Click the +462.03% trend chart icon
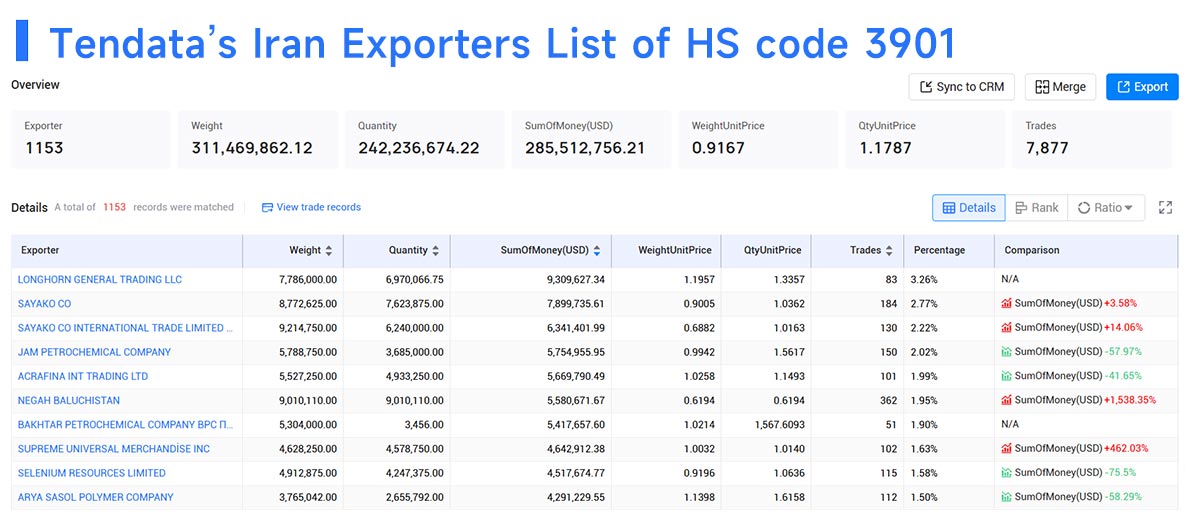The height and width of the screenshot is (518, 1190). tap(1007, 449)
